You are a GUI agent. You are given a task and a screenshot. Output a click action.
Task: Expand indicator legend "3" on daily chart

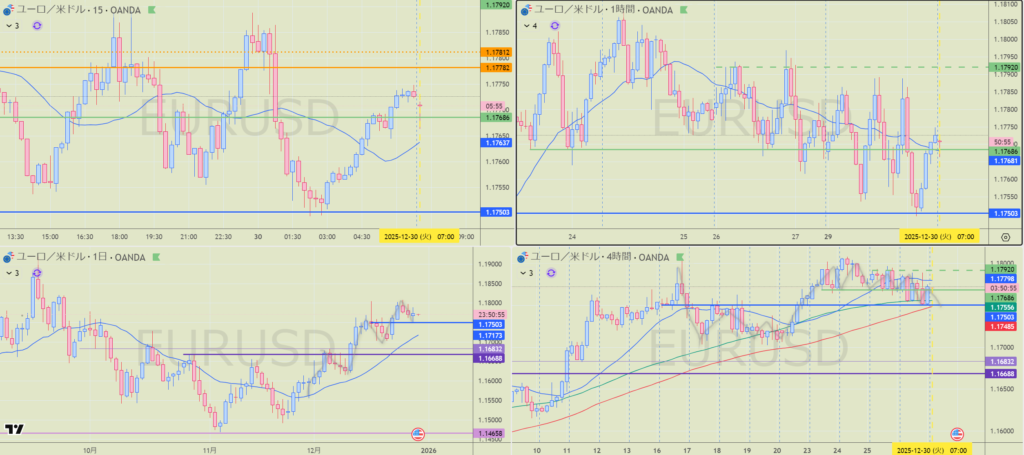[x=12, y=272]
